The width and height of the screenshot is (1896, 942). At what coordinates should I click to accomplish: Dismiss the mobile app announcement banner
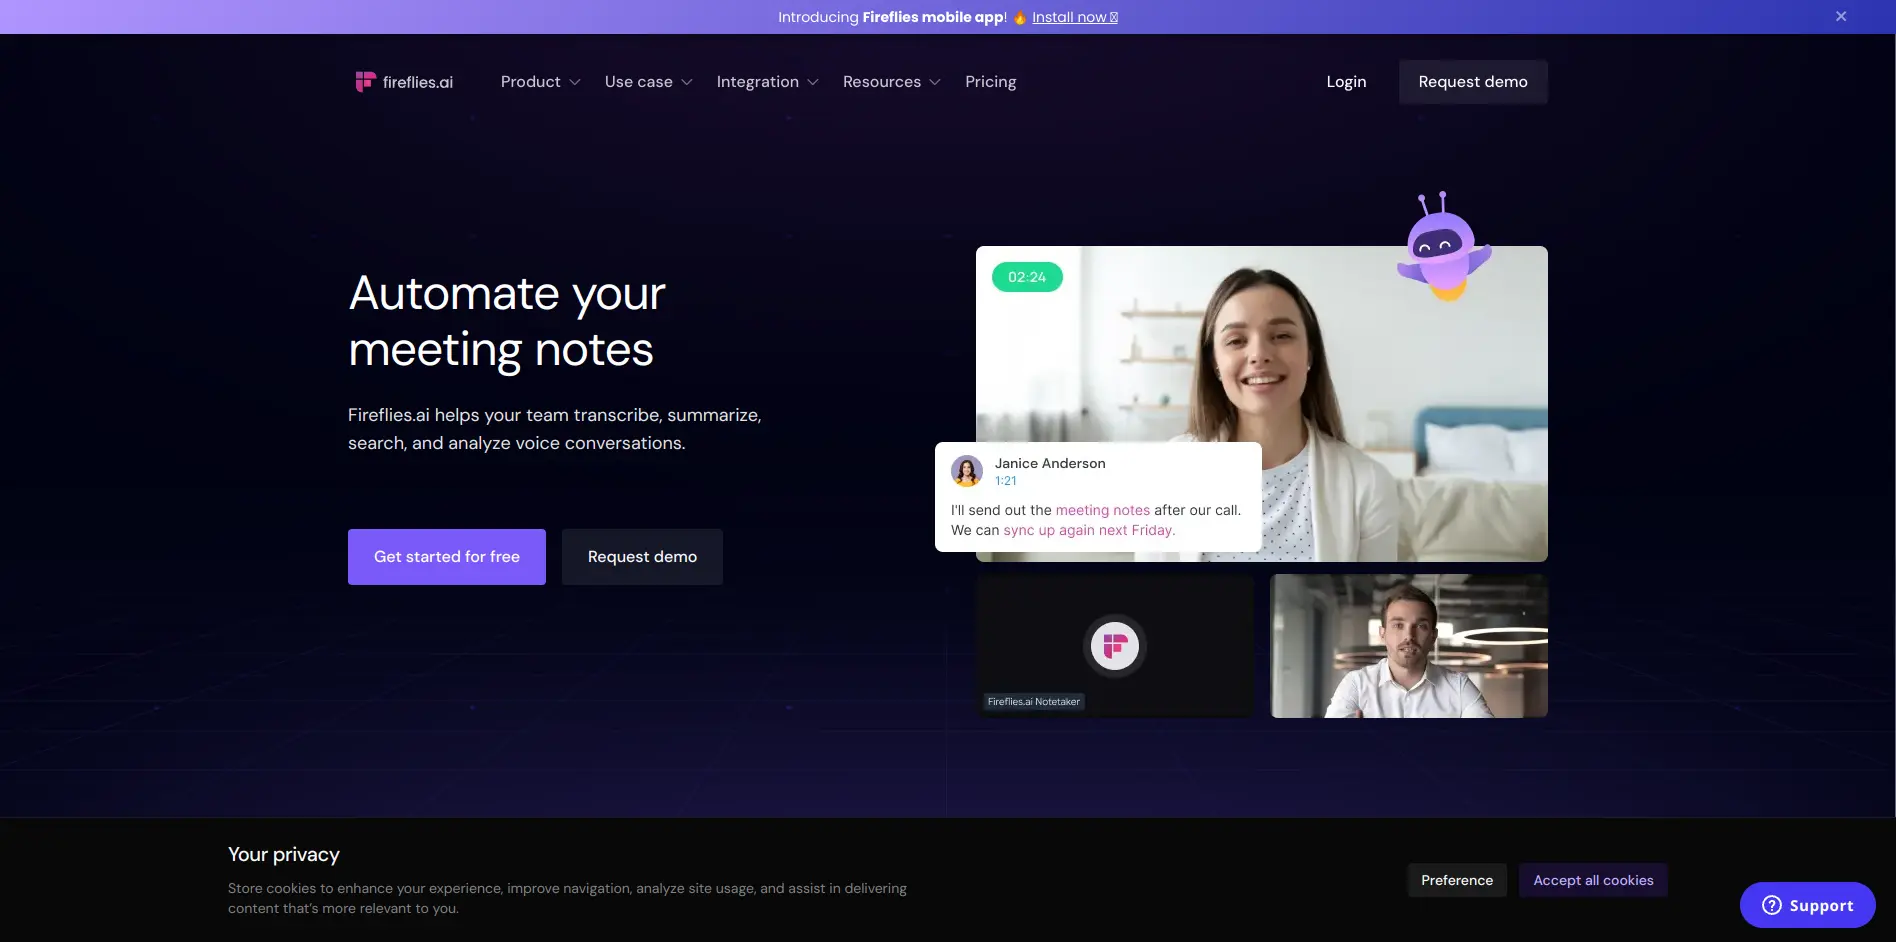click(x=1840, y=16)
